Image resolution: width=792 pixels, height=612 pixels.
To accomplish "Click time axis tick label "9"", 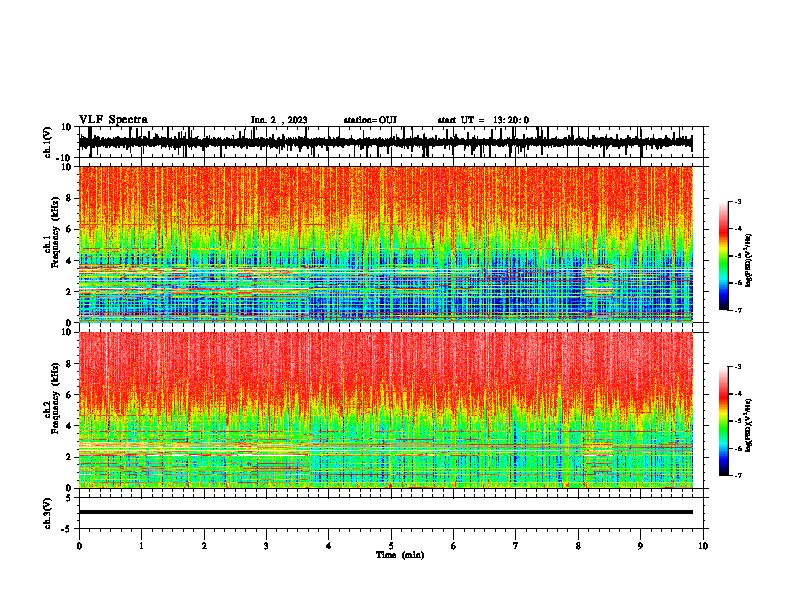I will 640,546.
